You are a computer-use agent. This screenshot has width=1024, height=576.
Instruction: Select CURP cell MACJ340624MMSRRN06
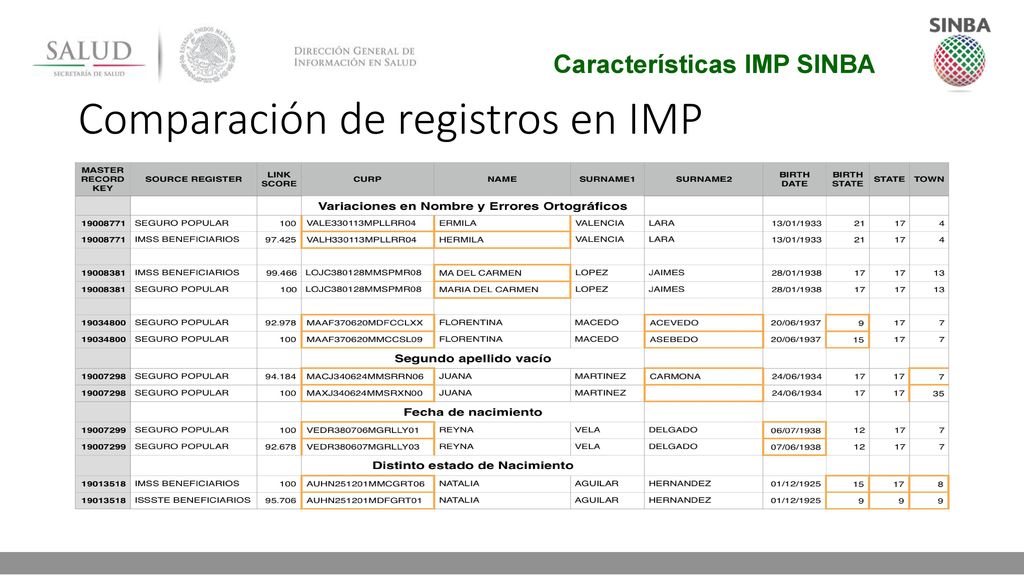point(368,377)
